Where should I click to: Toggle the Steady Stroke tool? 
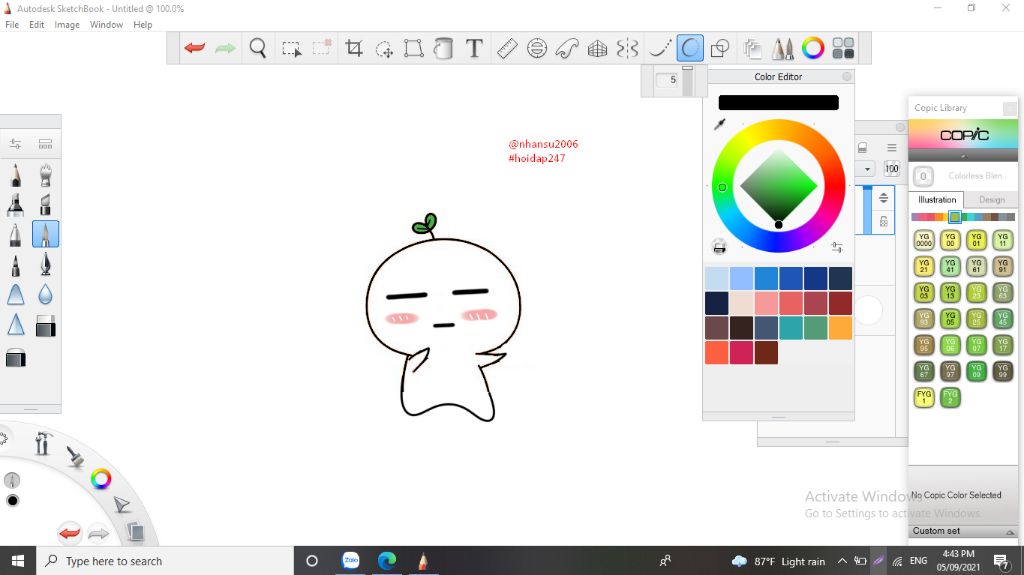(660, 48)
